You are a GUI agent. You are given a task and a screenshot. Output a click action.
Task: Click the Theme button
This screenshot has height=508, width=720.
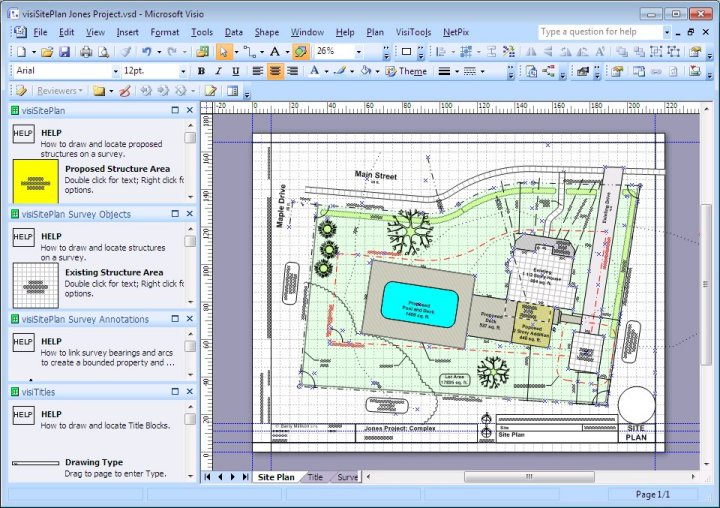(407, 71)
